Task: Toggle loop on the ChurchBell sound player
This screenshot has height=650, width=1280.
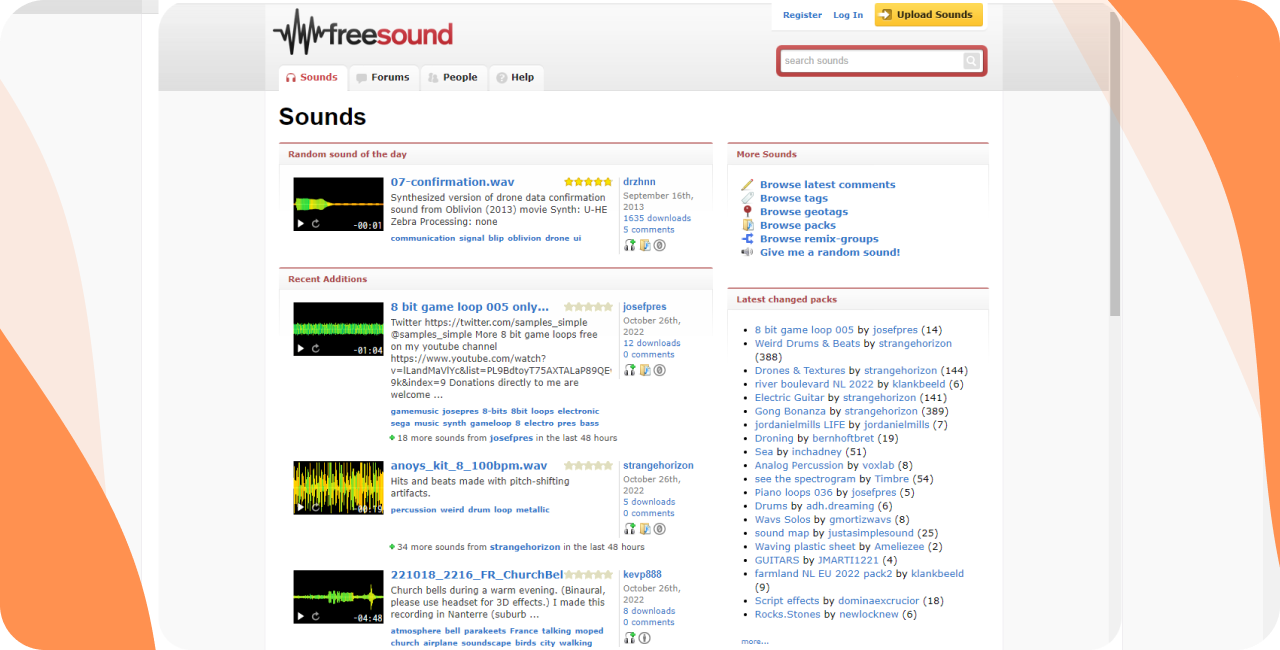Action: click(316, 617)
